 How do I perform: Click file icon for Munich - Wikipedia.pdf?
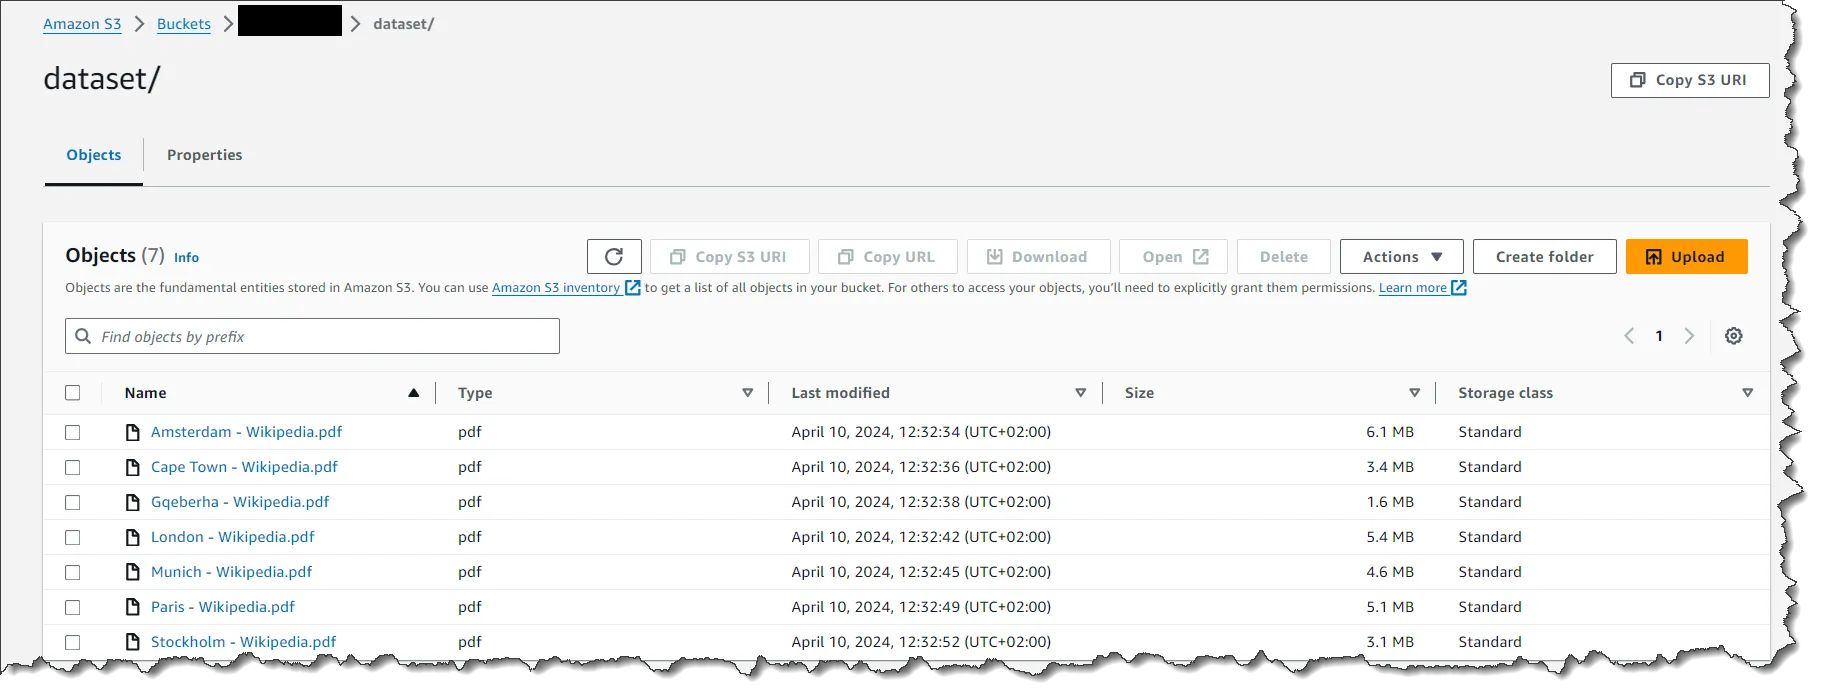pos(132,572)
